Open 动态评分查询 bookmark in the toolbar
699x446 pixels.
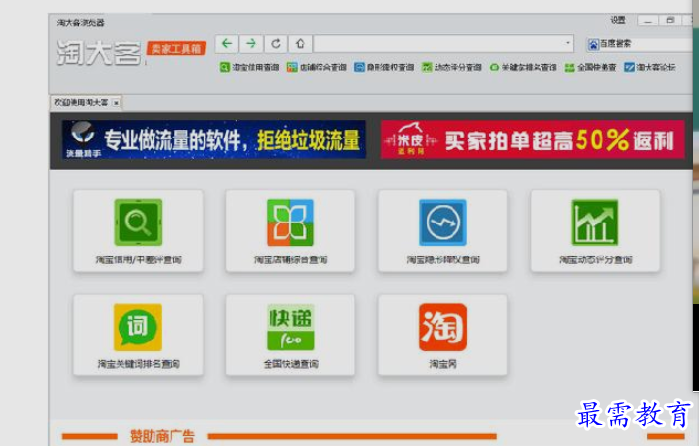point(452,67)
